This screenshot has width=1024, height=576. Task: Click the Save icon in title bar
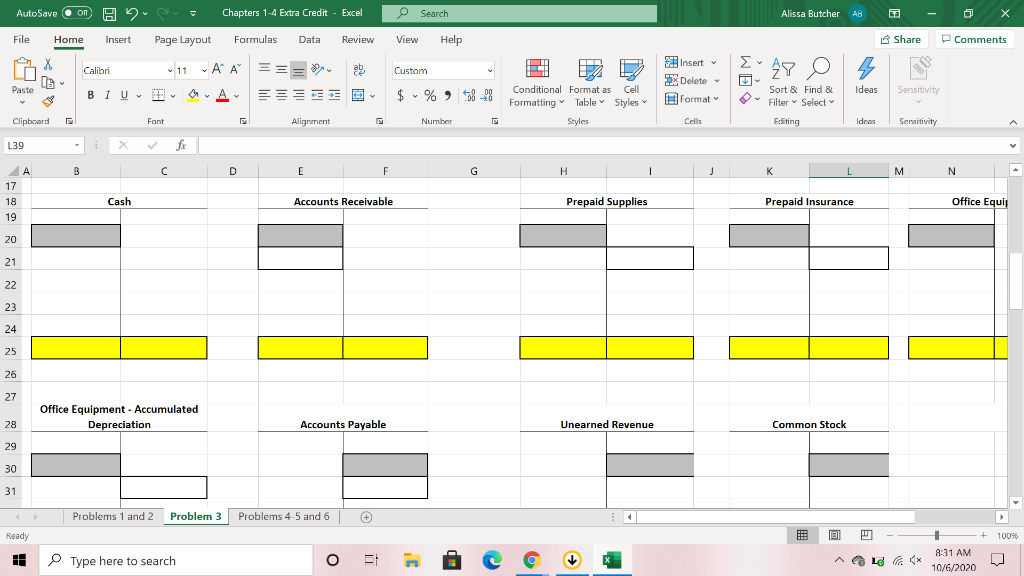(x=109, y=13)
